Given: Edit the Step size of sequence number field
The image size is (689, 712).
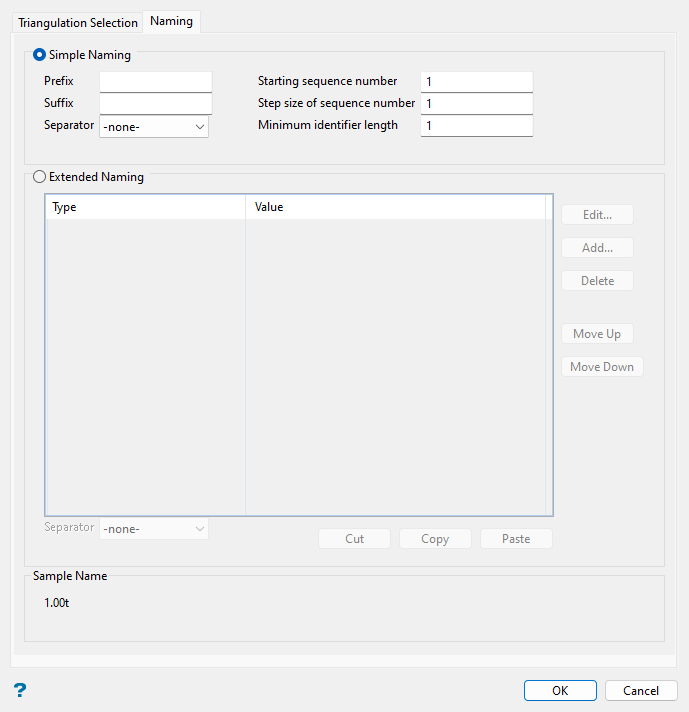Looking at the screenshot, I should tap(476, 103).
